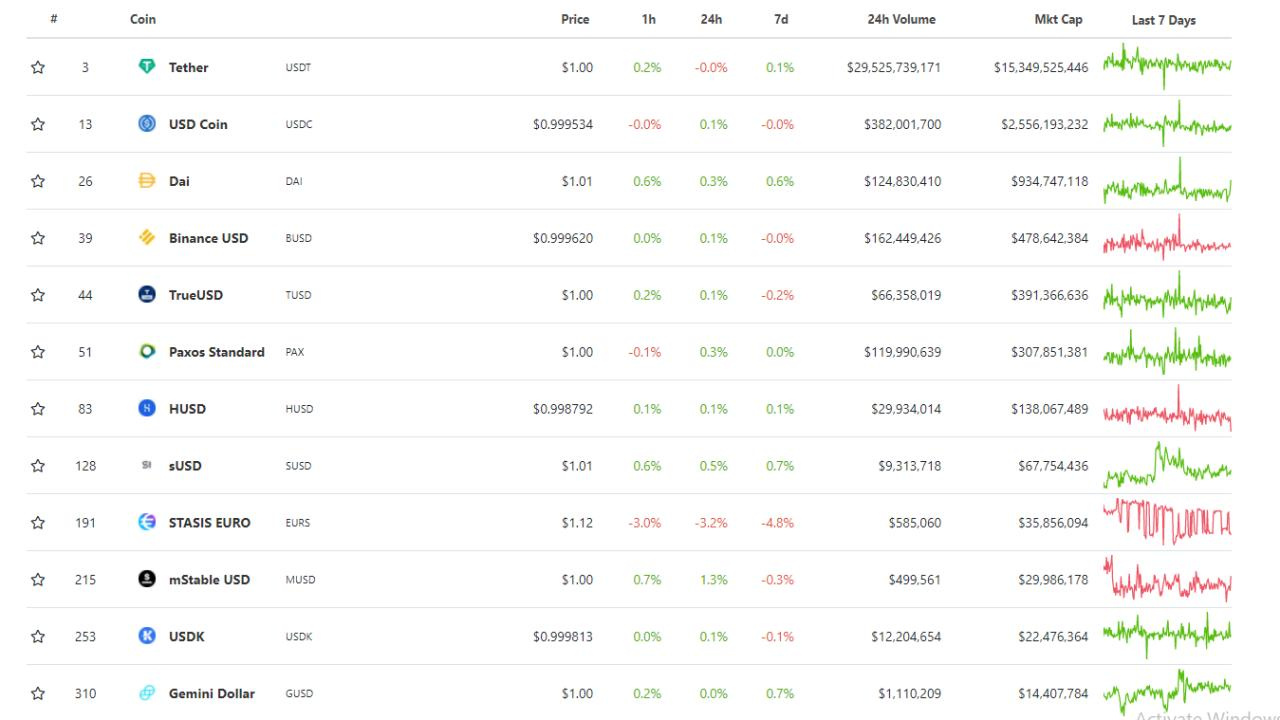The width and height of the screenshot is (1280, 720).
Task: Sort by the Coin column header
Action: [x=143, y=19]
